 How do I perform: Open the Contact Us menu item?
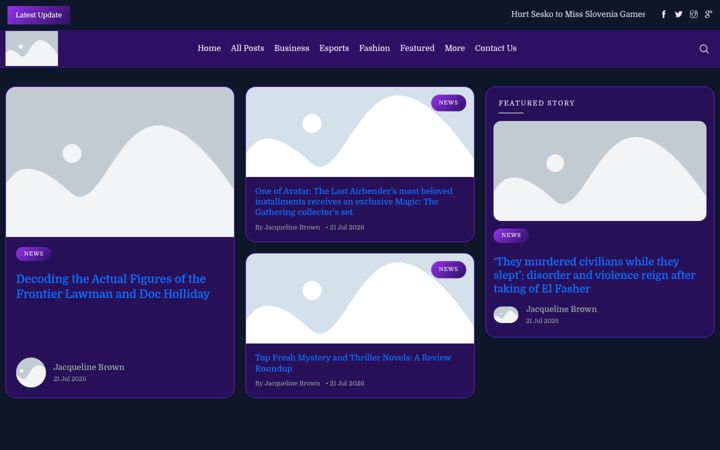[x=495, y=48]
